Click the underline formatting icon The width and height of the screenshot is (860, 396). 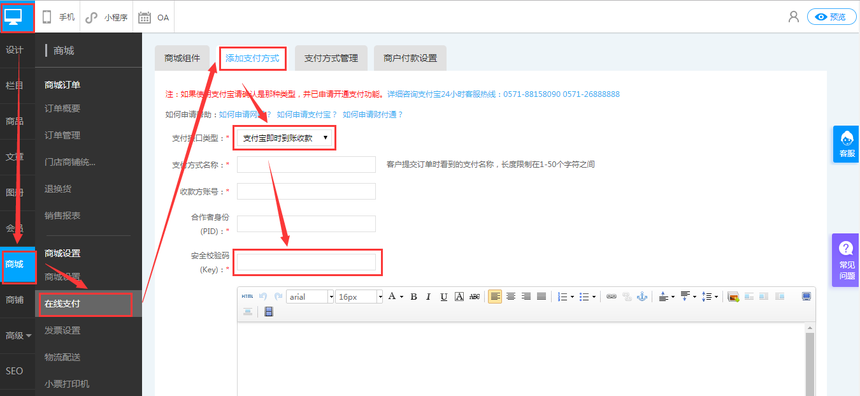(444, 297)
